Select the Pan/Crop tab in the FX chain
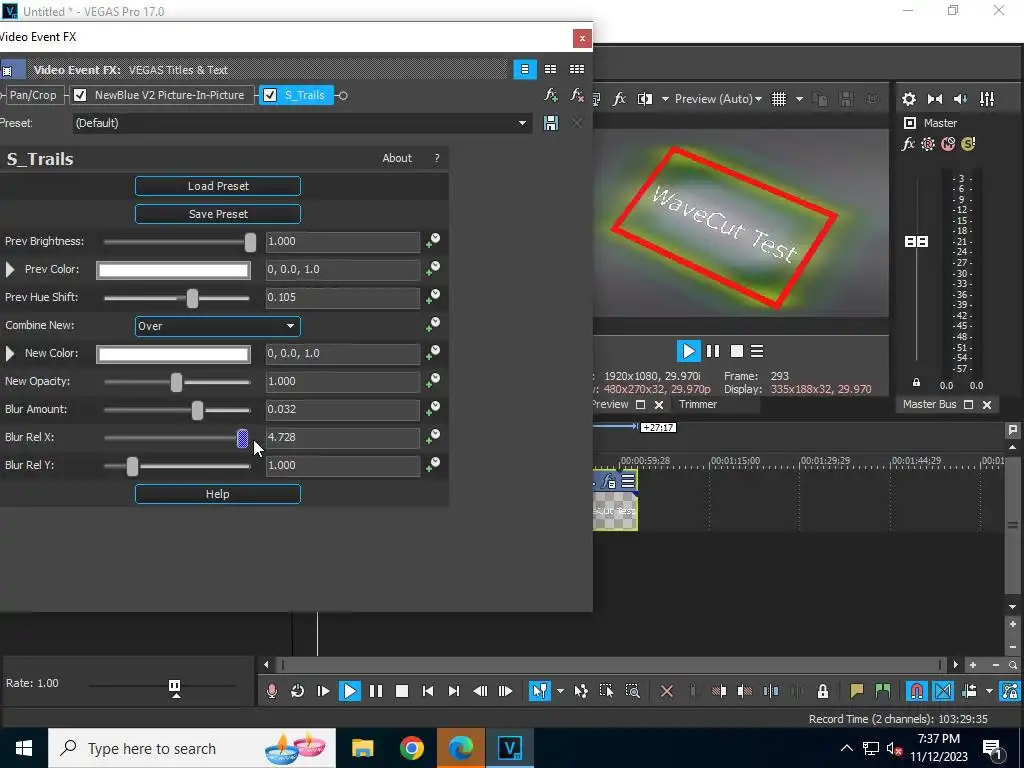Viewport: 1024px width, 768px height. (33, 95)
